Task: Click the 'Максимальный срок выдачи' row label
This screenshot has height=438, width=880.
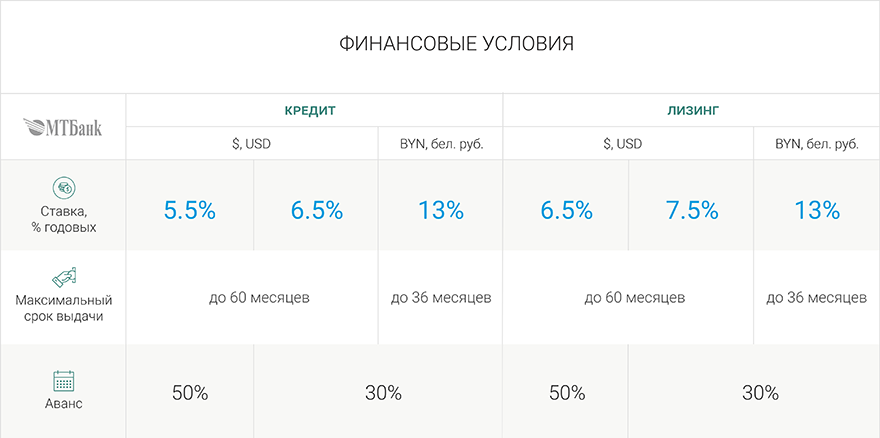Action: (x=63, y=308)
